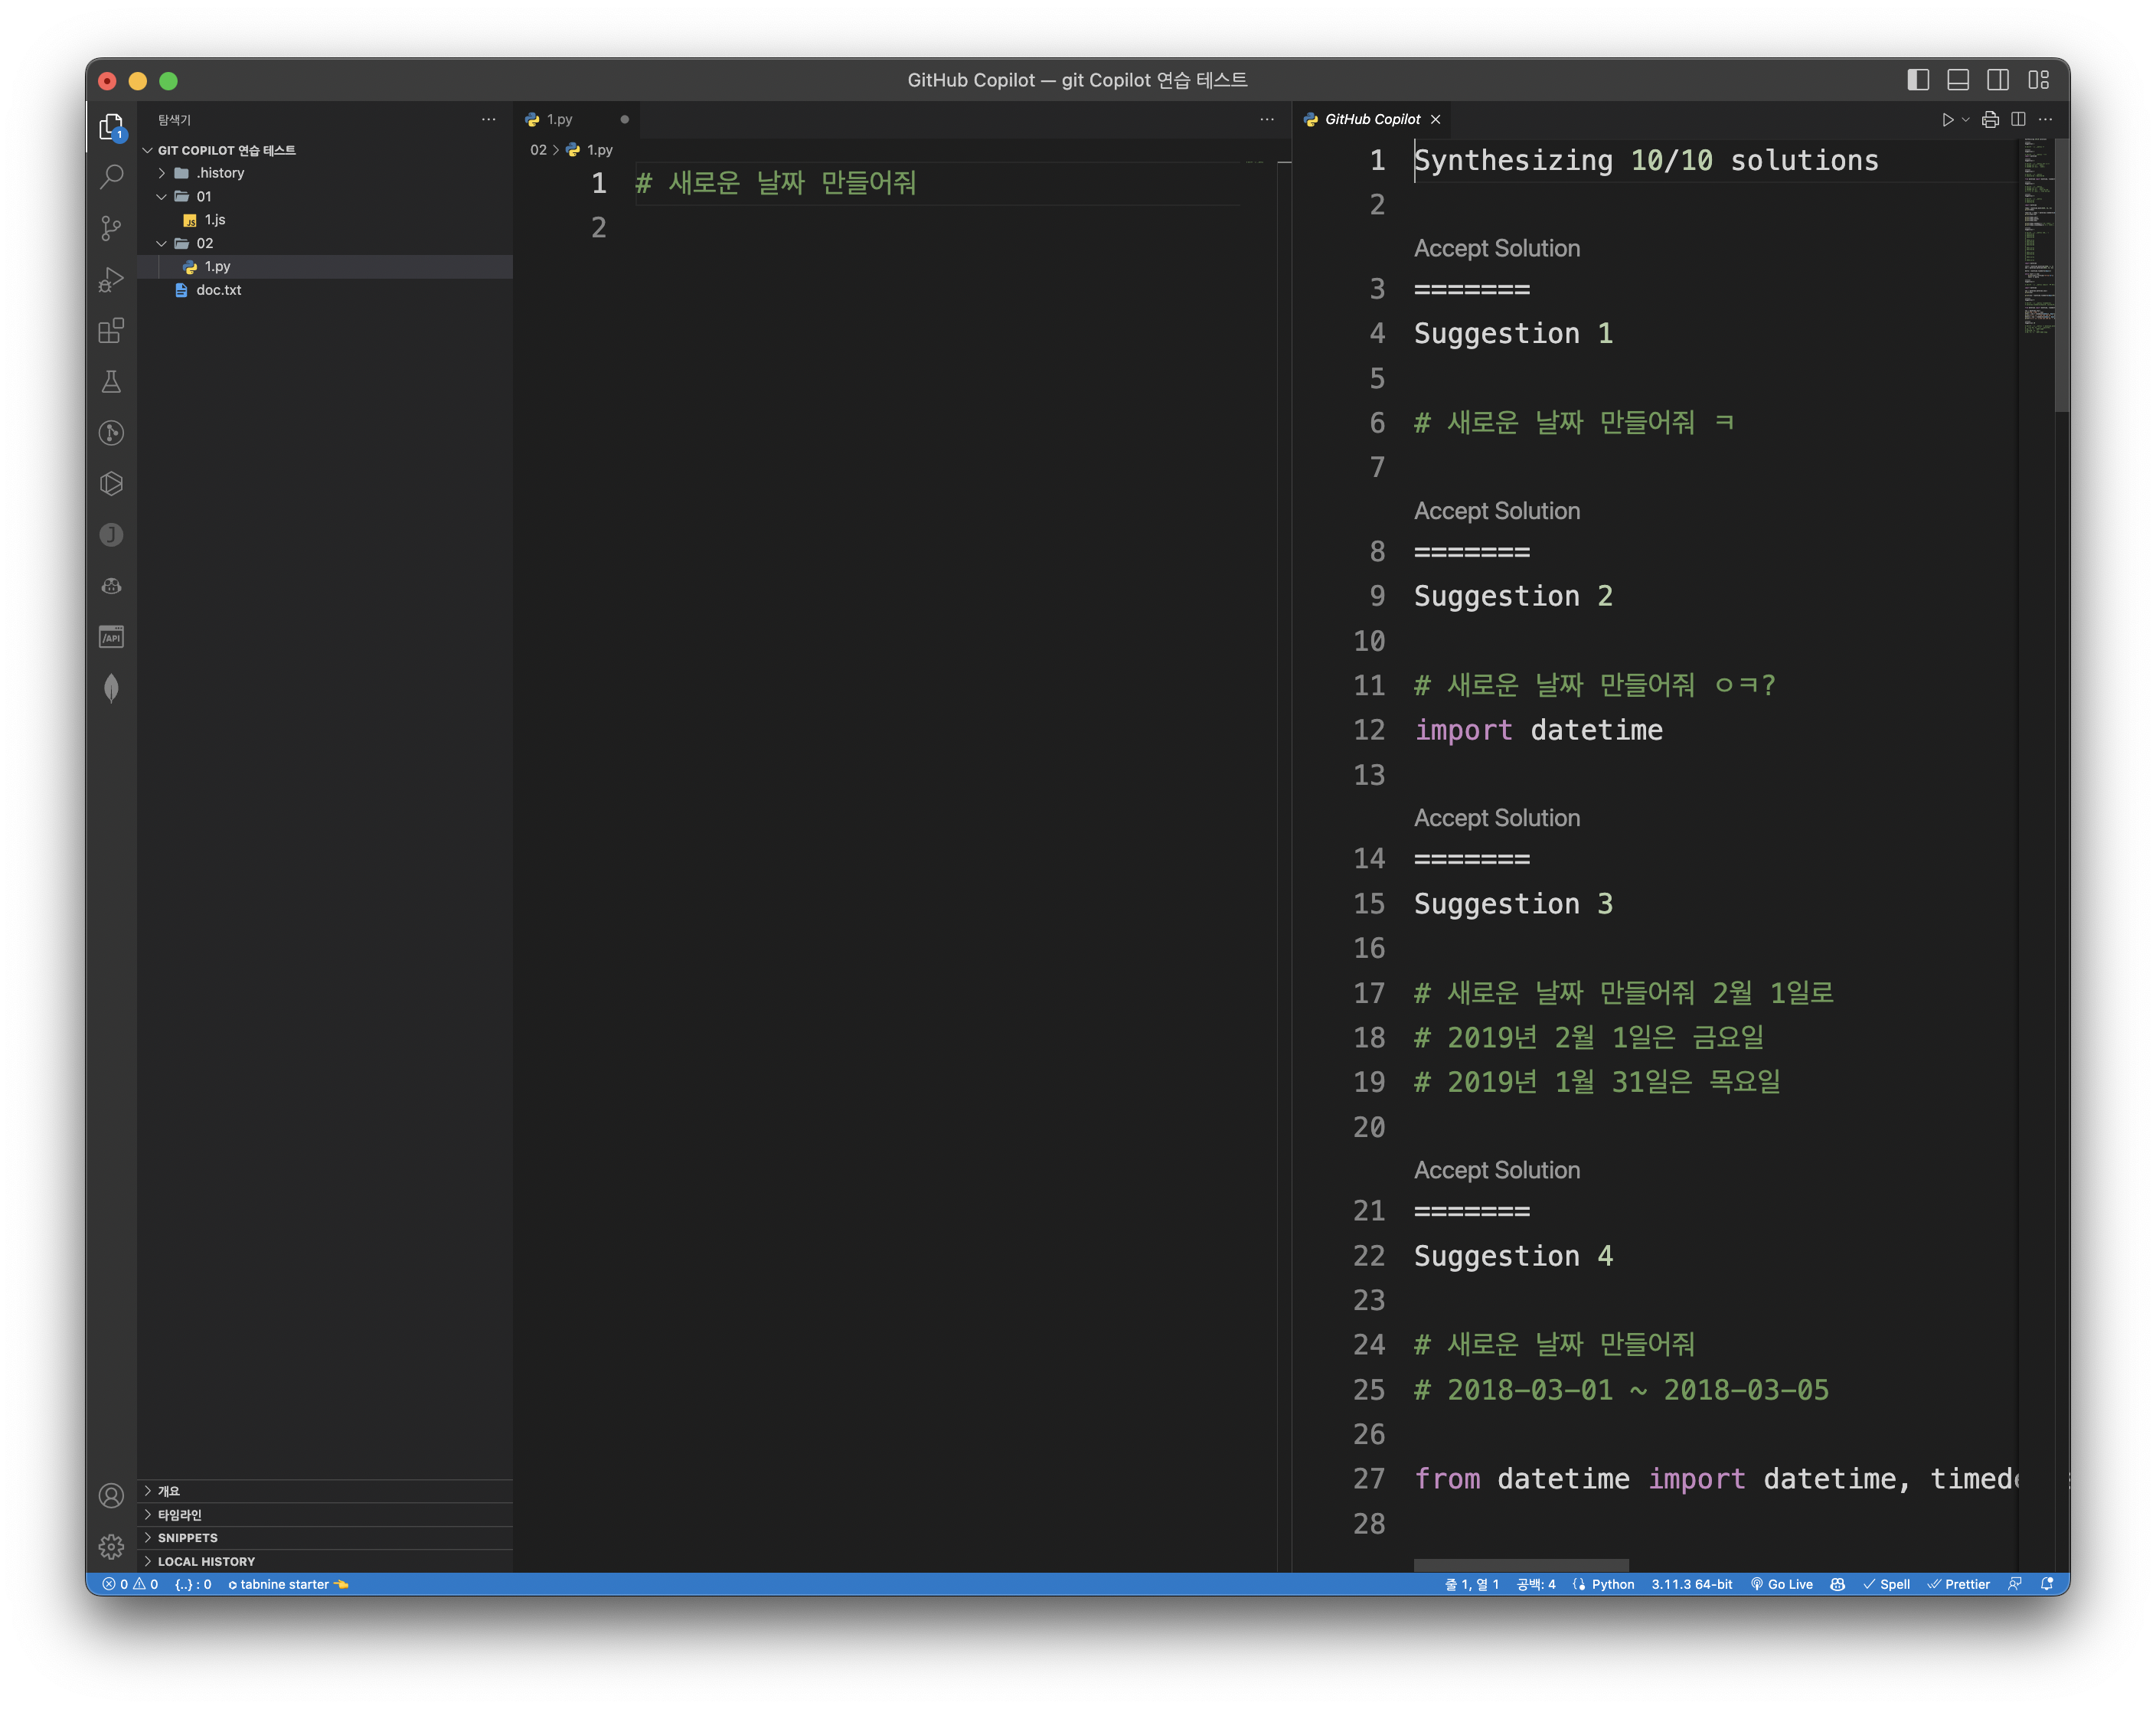Select interpreter 3.11.3 64-bit
The height and width of the screenshot is (1709, 2156).
coord(1691,1584)
